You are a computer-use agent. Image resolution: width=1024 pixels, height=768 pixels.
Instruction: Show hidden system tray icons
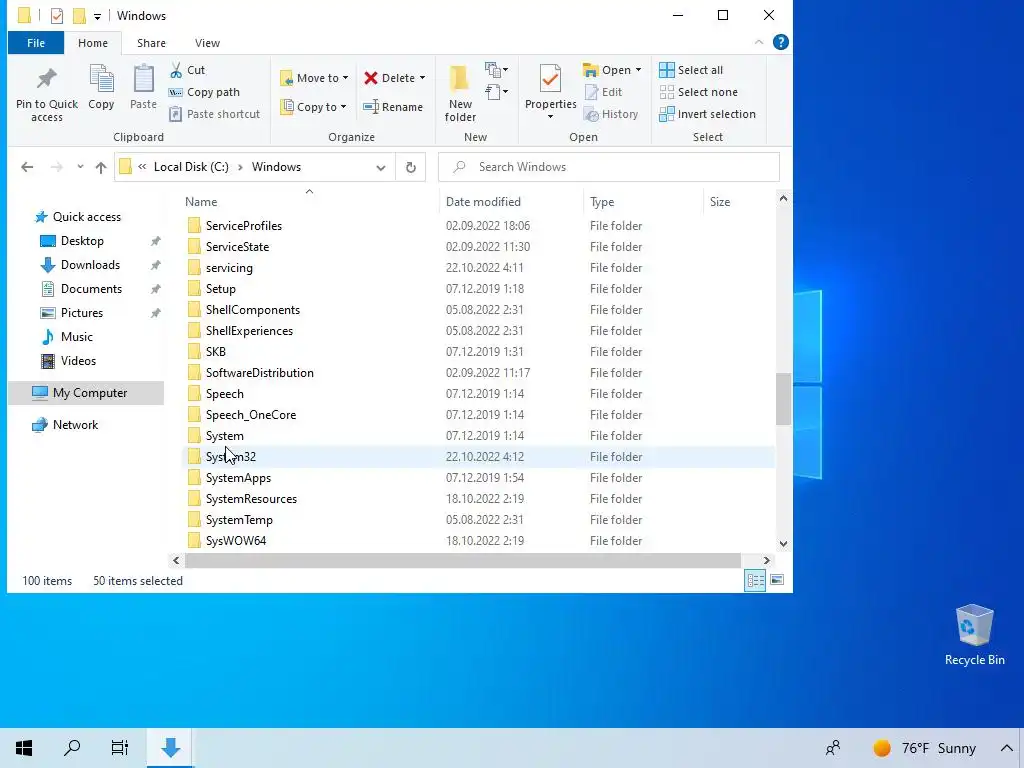[1006, 748]
